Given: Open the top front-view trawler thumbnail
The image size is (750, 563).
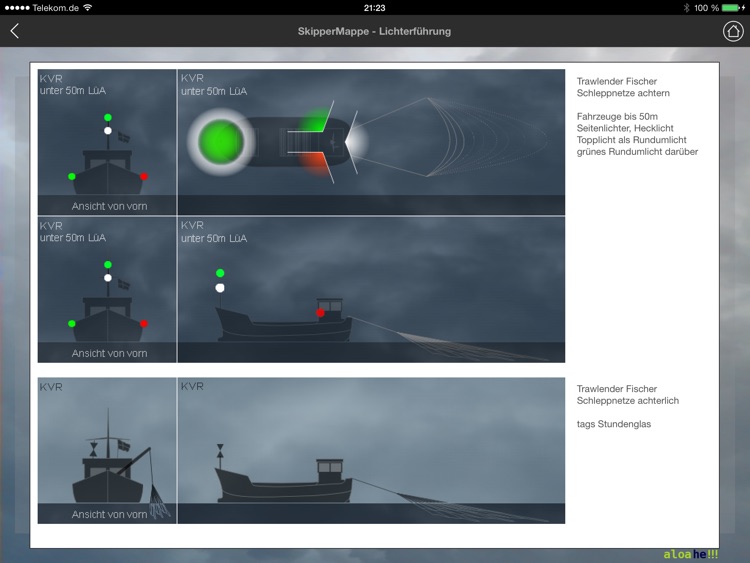Looking at the screenshot, I should click(107, 142).
